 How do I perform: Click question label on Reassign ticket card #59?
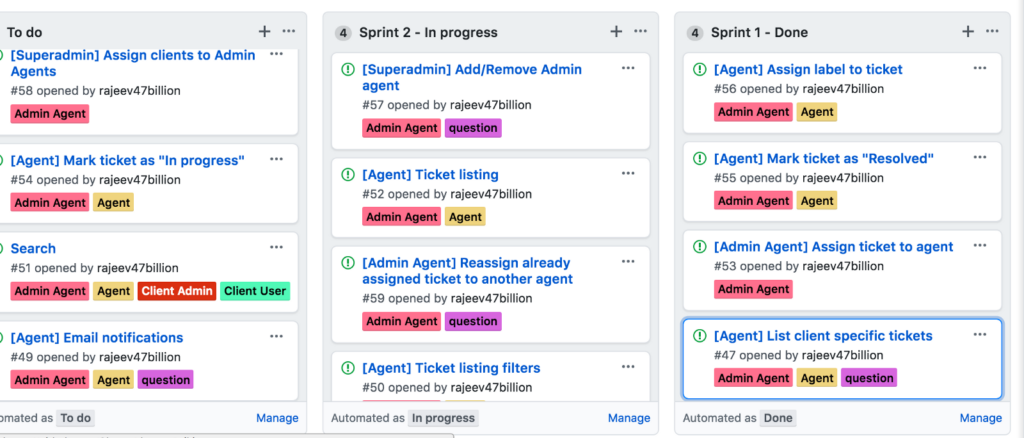click(473, 321)
